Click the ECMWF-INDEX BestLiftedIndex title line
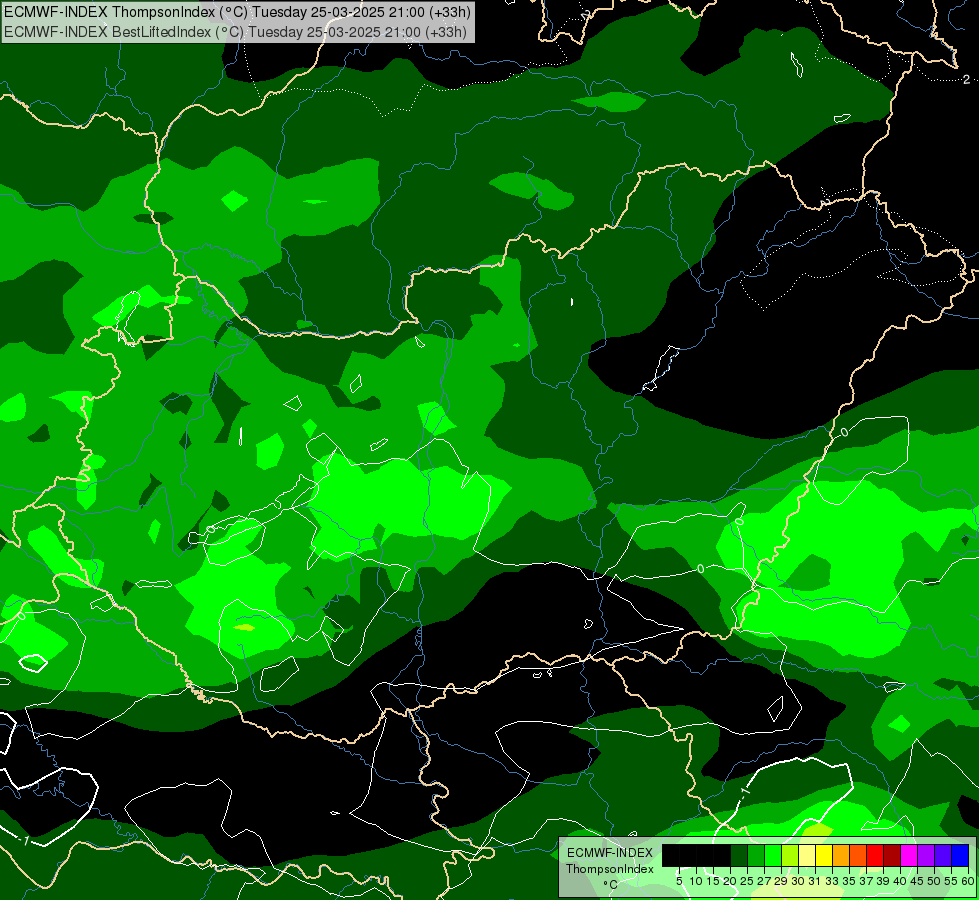This screenshot has height=900, width=979. pyautogui.click(x=235, y=31)
